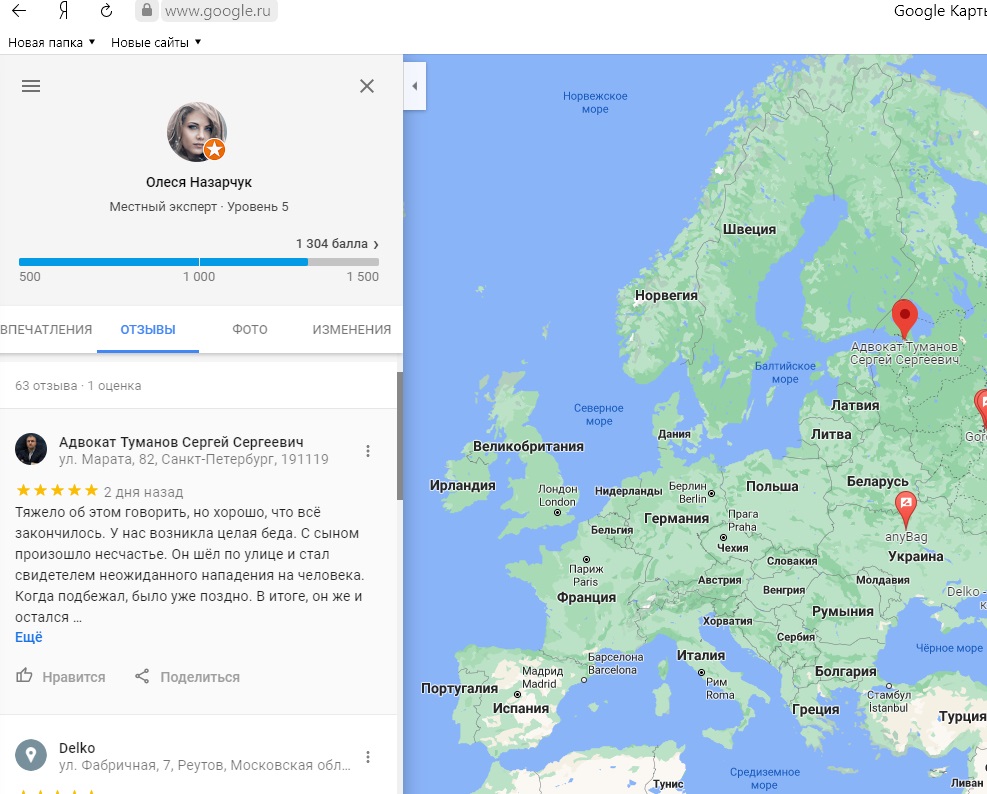987x794 pixels.
Task: Click the reviews list scrollbar
Action: tap(400, 436)
